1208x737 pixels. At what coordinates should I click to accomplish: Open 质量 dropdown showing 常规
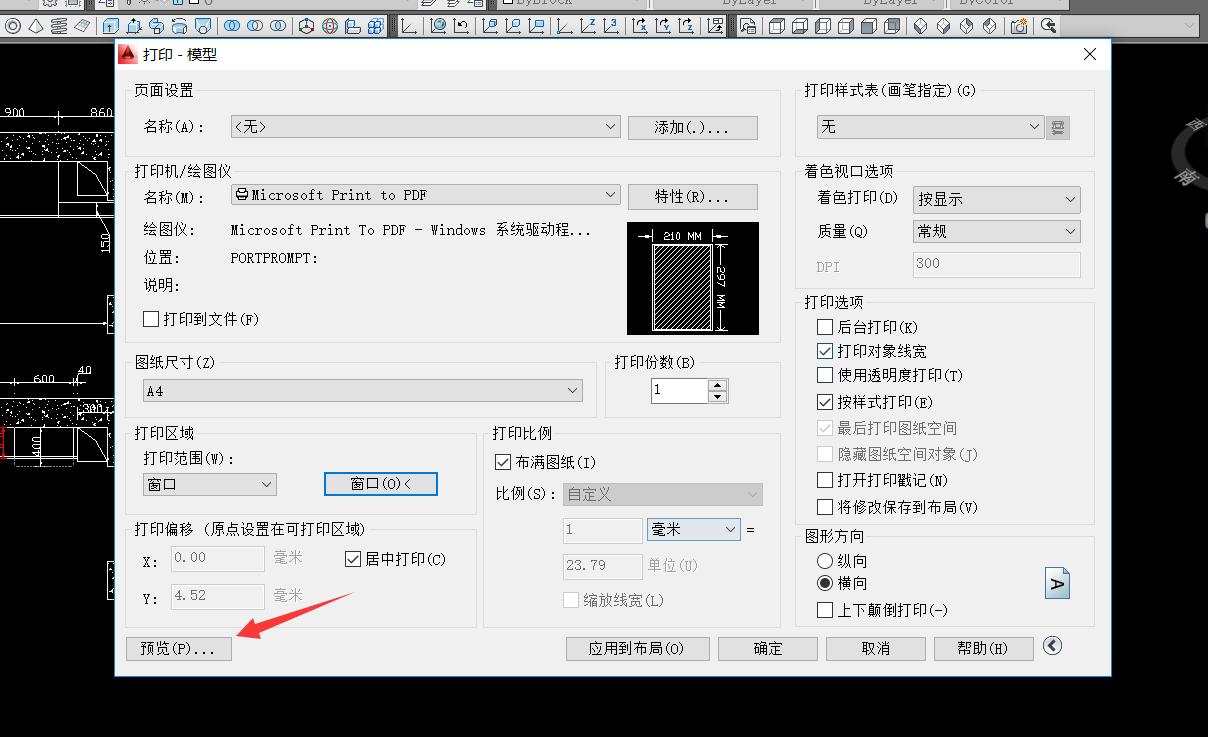[x=997, y=231]
